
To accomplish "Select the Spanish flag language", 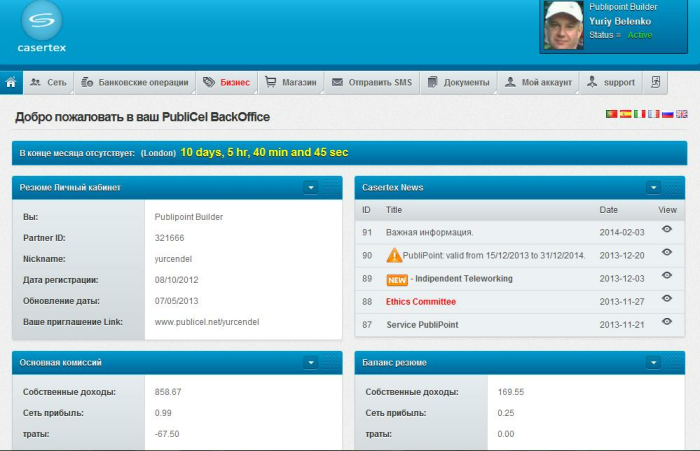I will 625,114.
